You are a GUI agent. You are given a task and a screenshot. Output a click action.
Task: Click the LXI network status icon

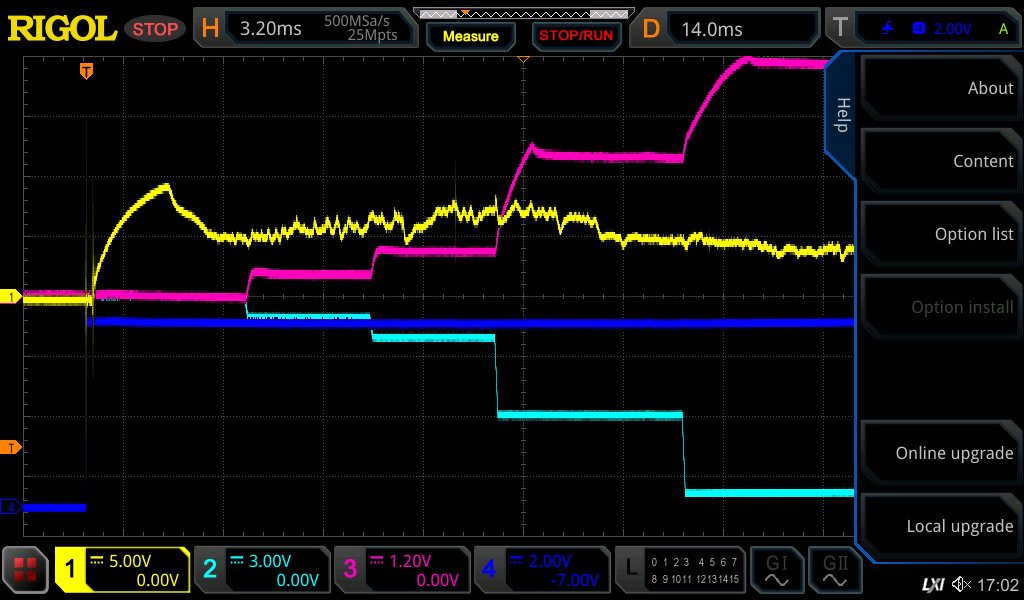932,583
